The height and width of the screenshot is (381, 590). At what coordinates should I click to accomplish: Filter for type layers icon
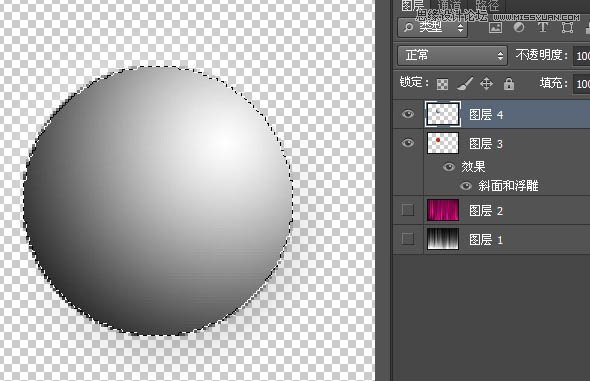(543, 27)
